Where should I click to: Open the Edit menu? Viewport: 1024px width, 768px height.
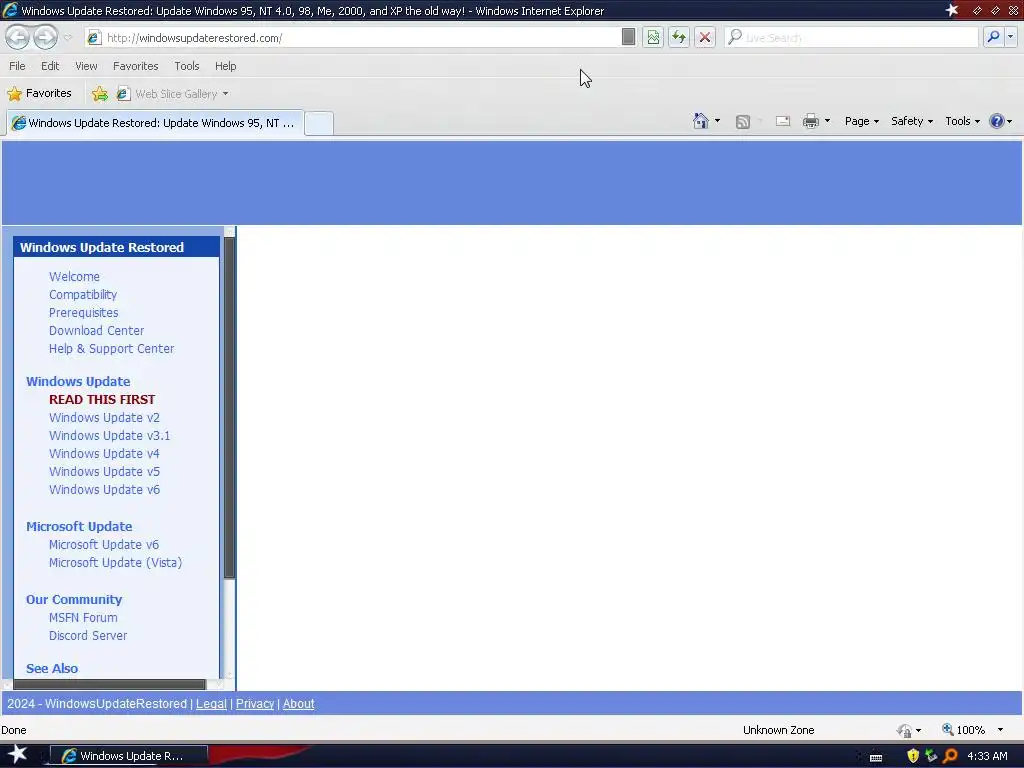tap(50, 66)
